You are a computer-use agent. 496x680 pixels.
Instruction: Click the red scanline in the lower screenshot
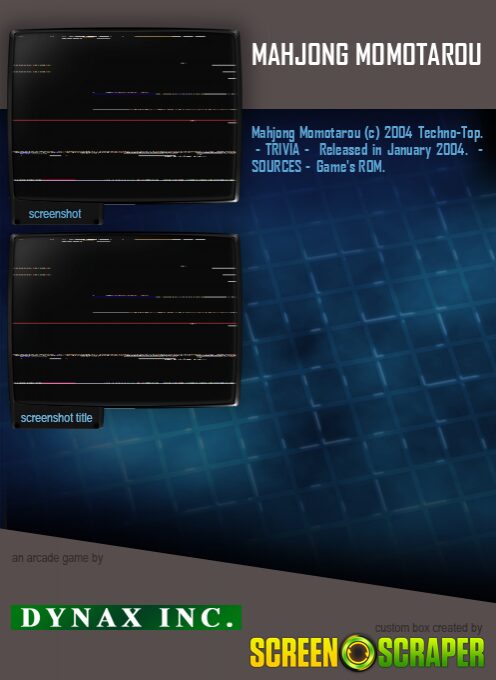[124, 324]
